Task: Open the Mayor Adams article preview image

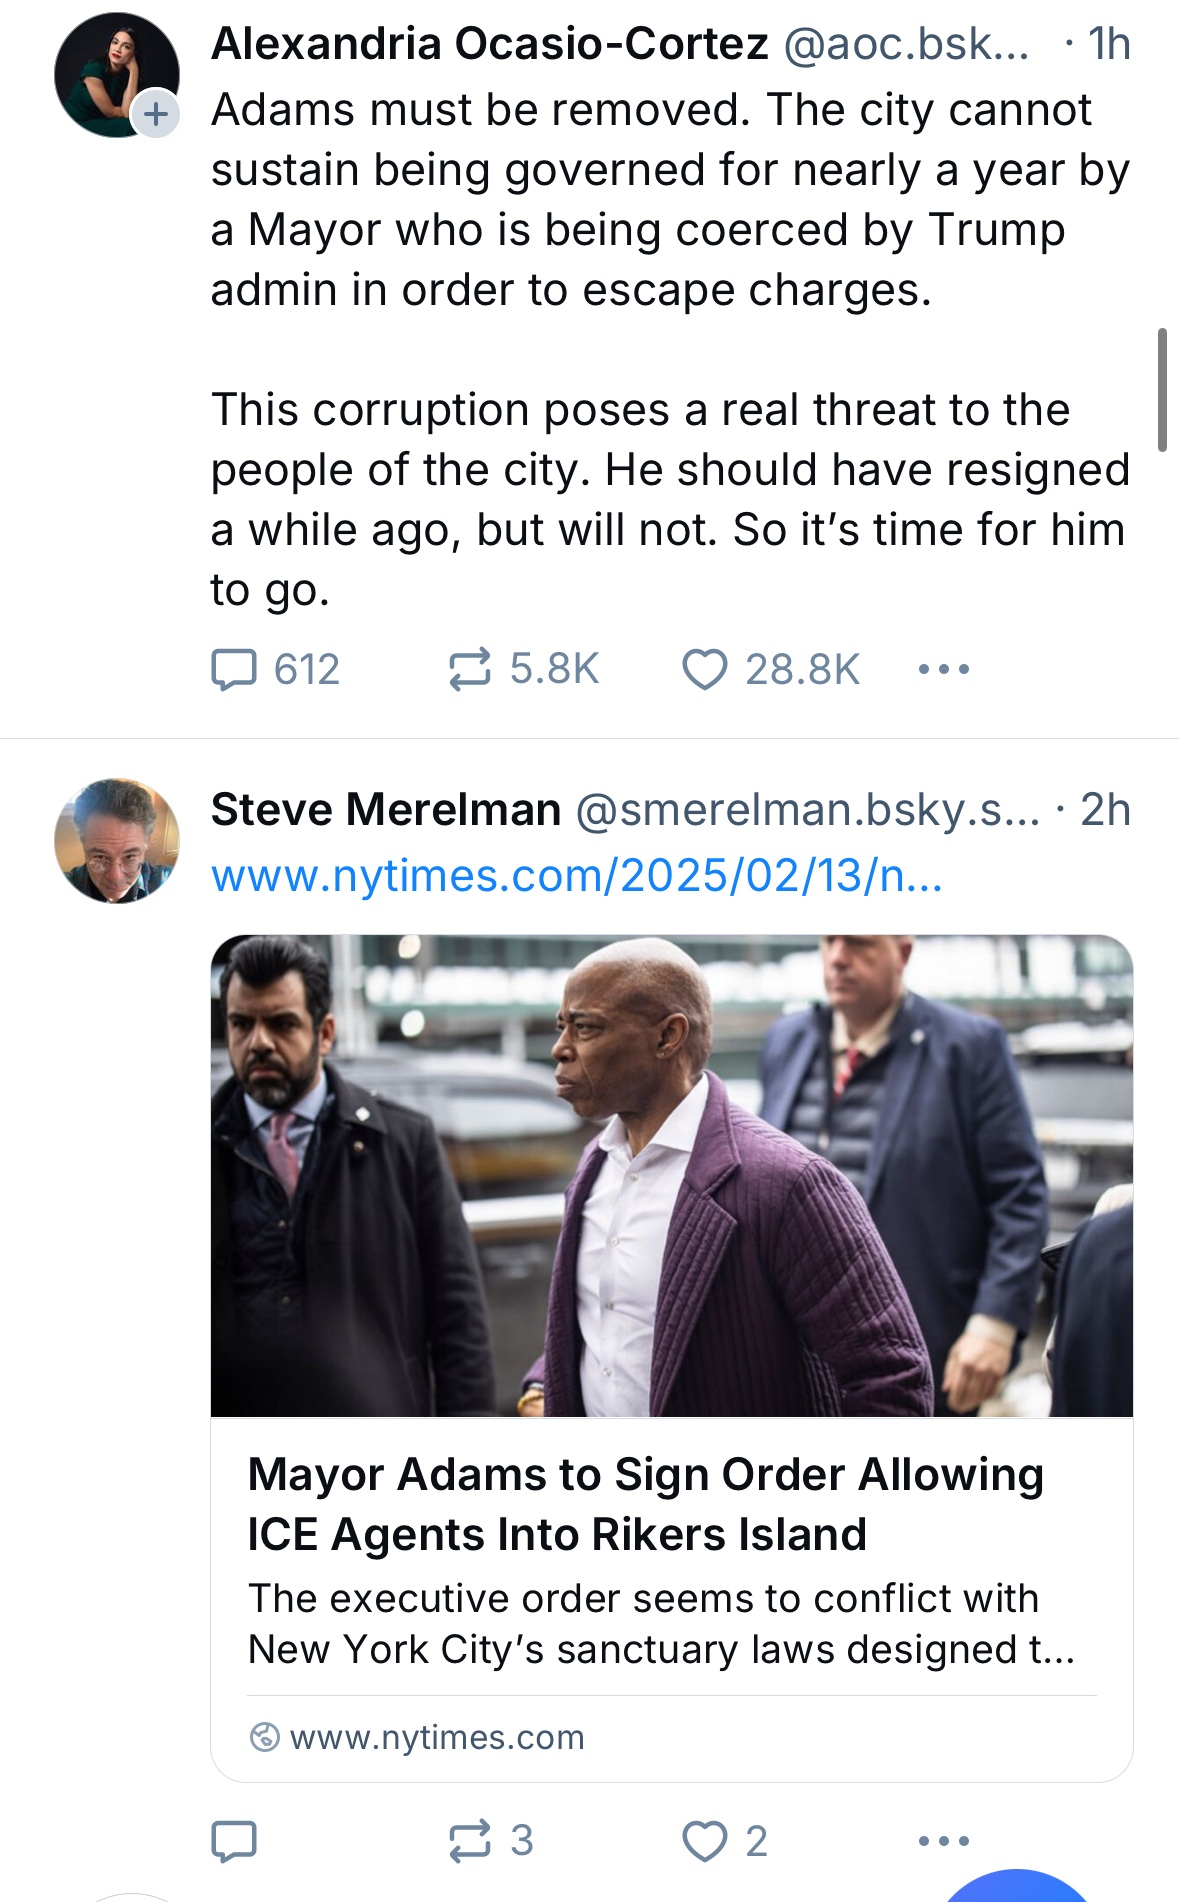Action: coord(671,1175)
